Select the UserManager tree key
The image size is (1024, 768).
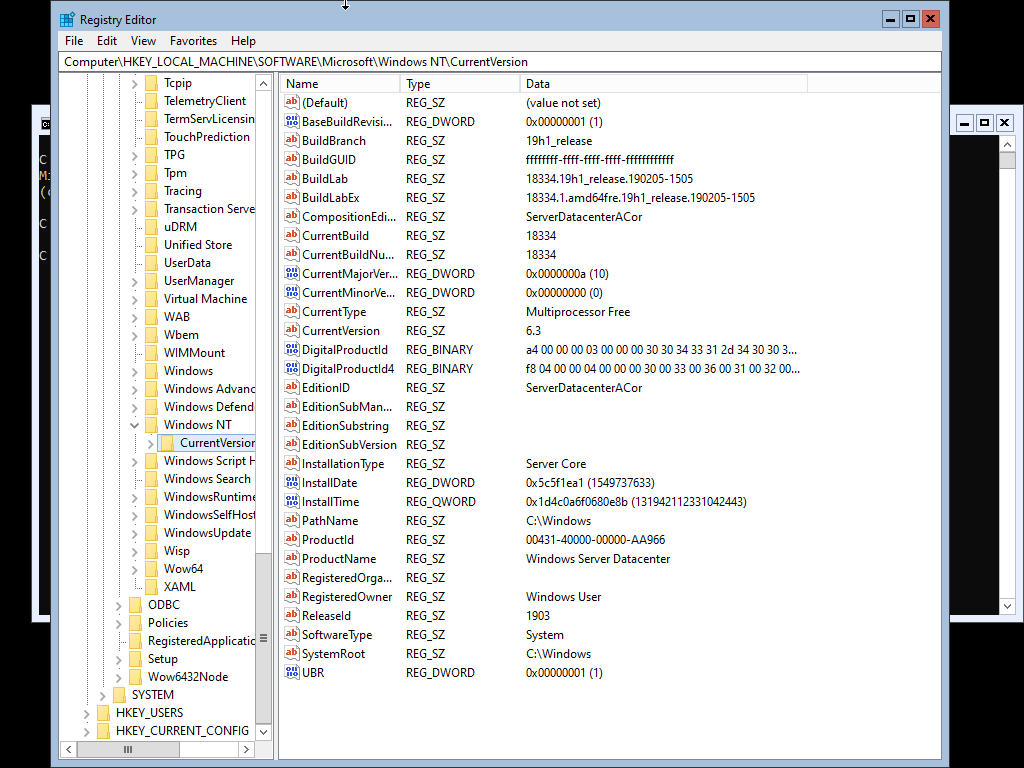click(199, 281)
